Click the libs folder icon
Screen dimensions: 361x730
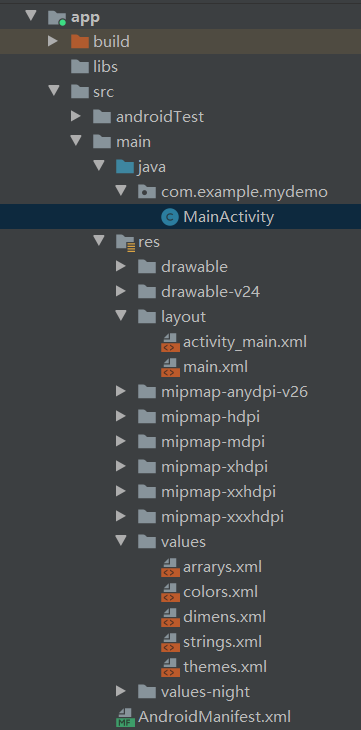click(80, 67)
